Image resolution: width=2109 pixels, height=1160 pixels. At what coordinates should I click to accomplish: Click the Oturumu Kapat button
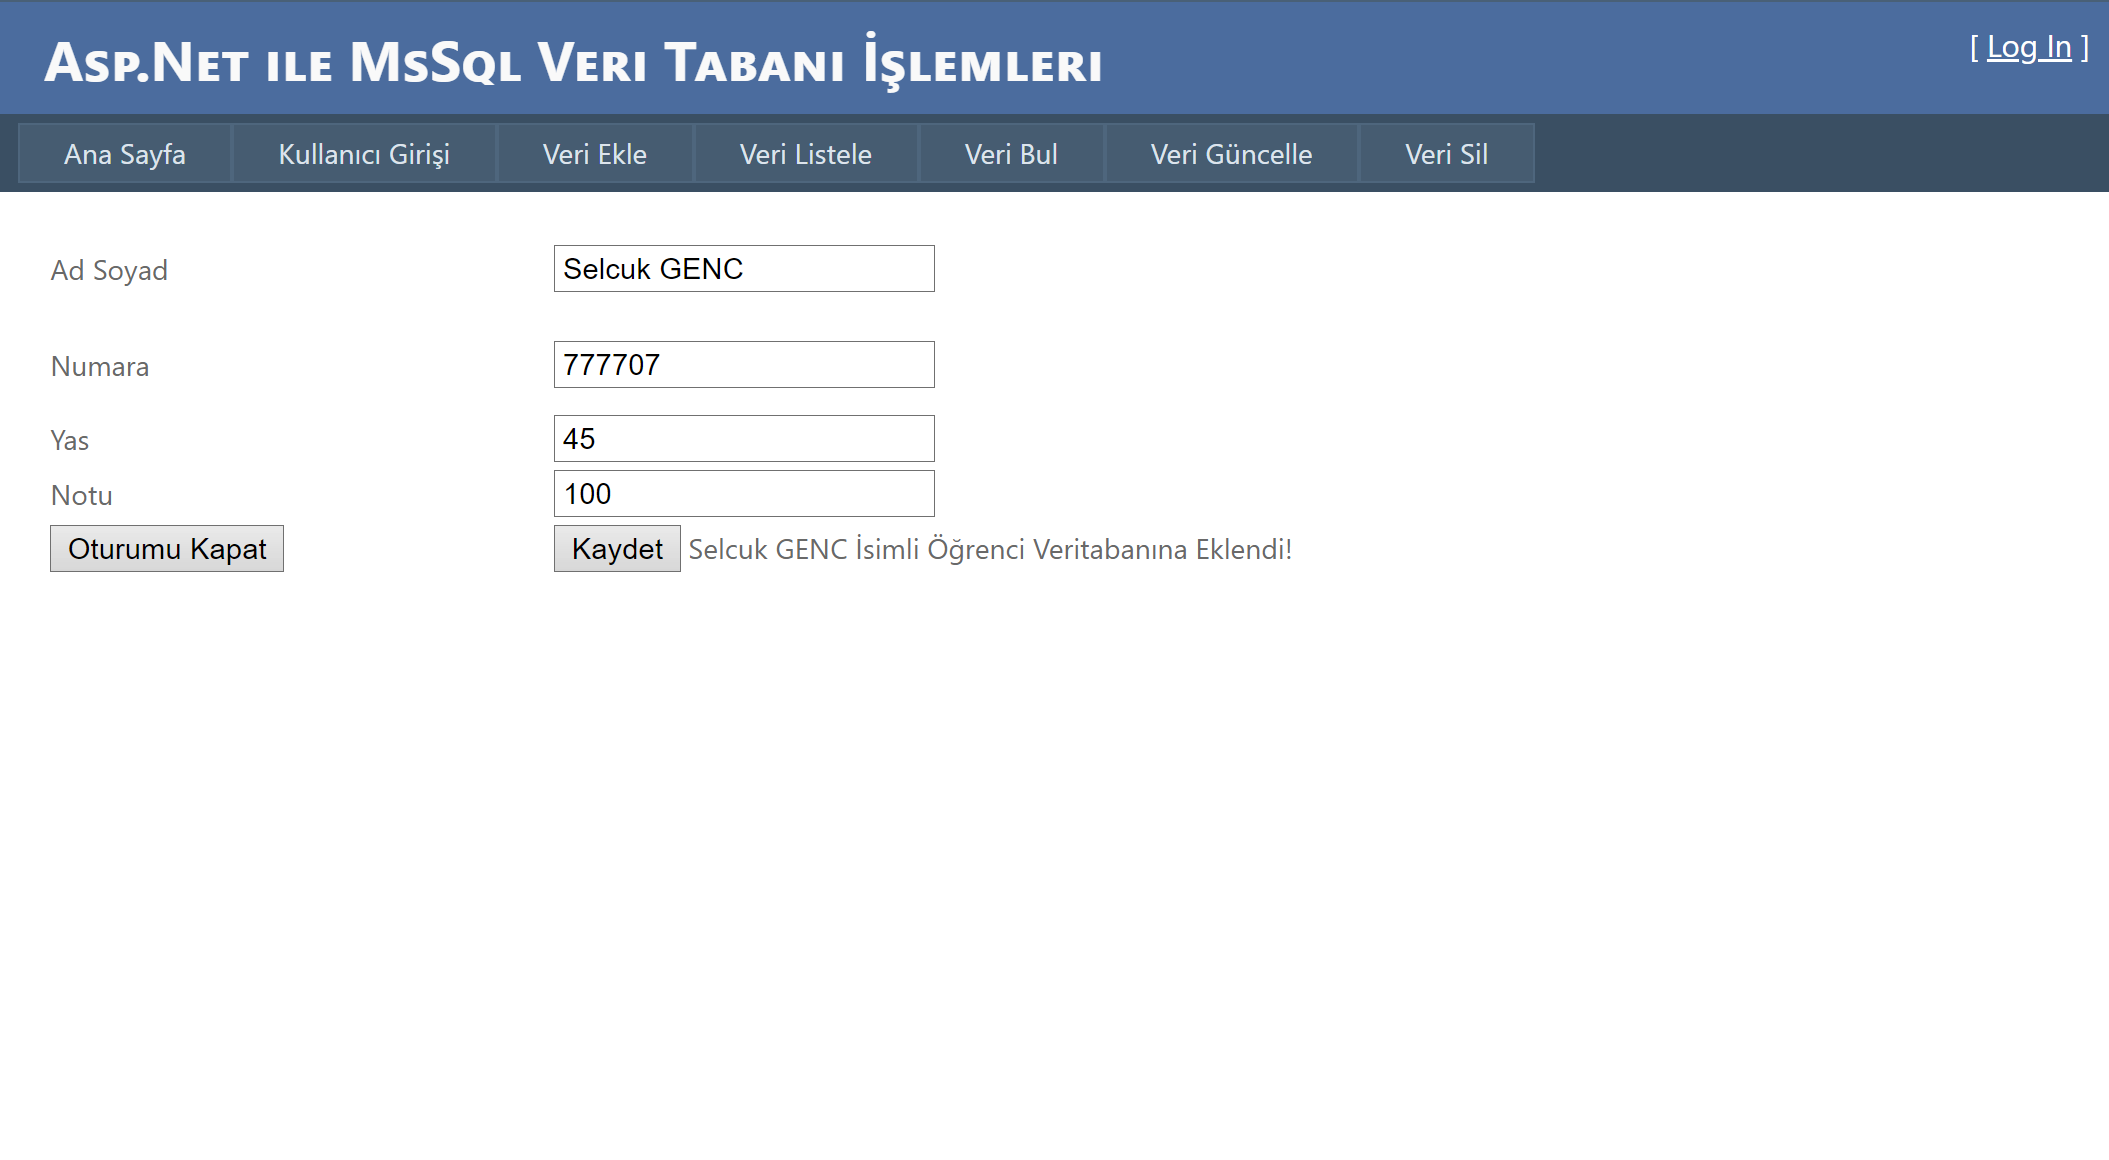click(167, 549)
